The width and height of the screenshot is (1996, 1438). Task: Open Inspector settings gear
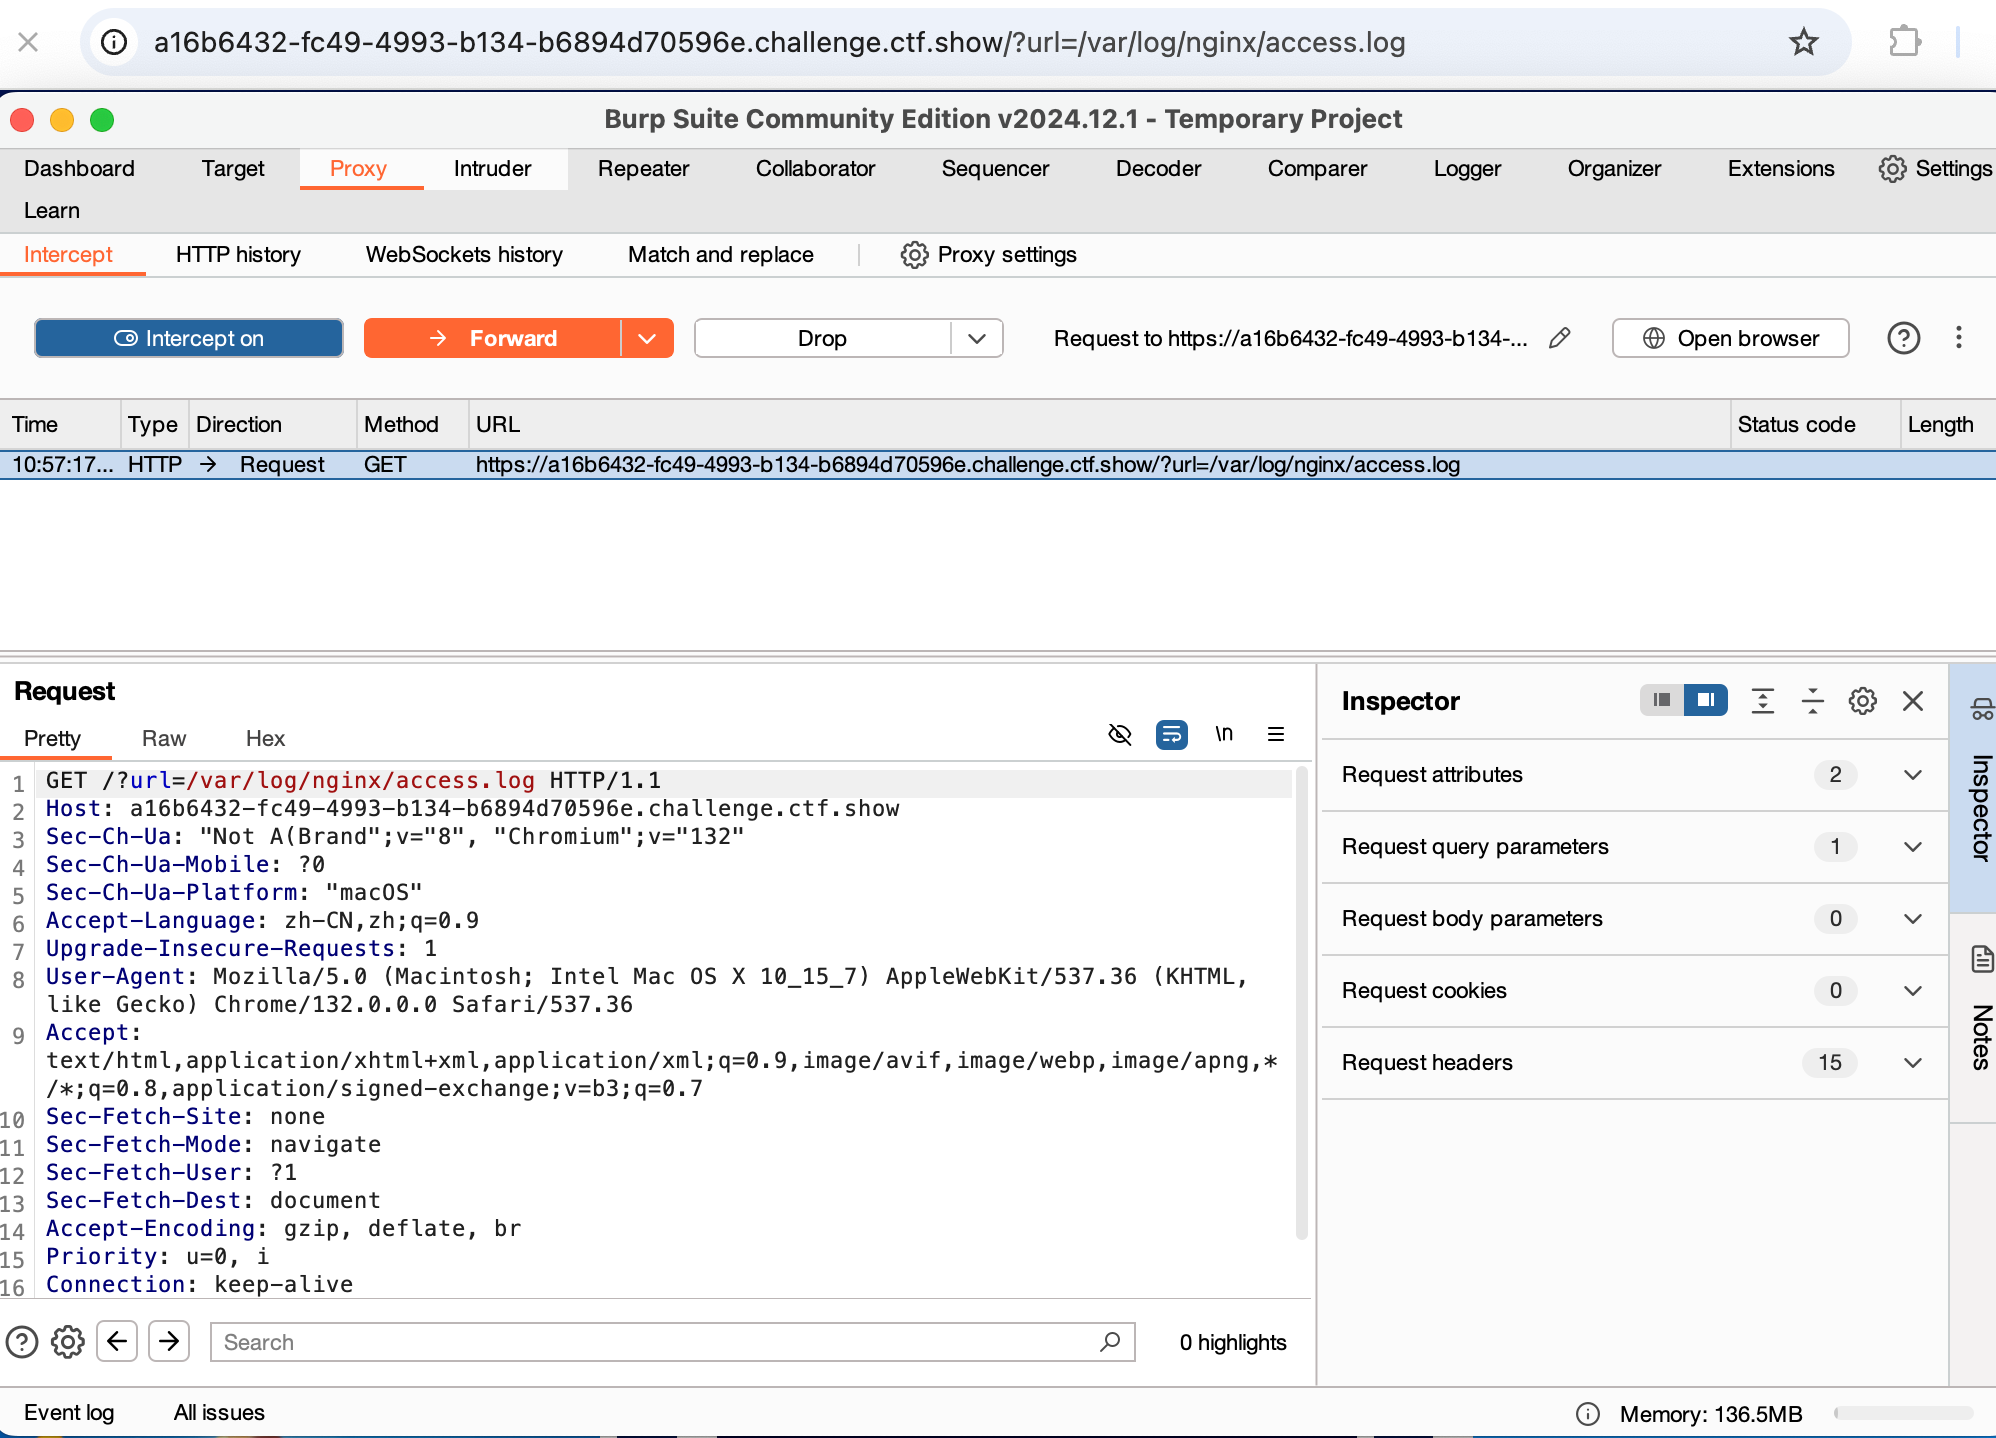tap(1862, 701)
